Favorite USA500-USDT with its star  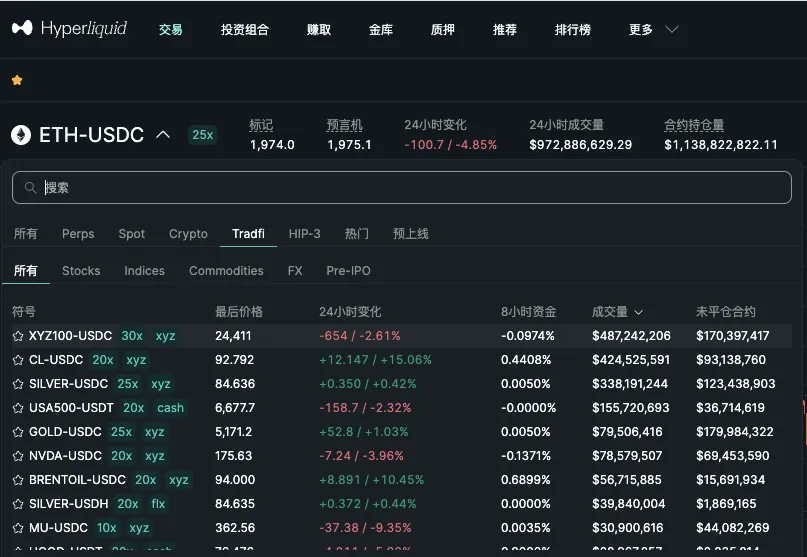point(18,408)
